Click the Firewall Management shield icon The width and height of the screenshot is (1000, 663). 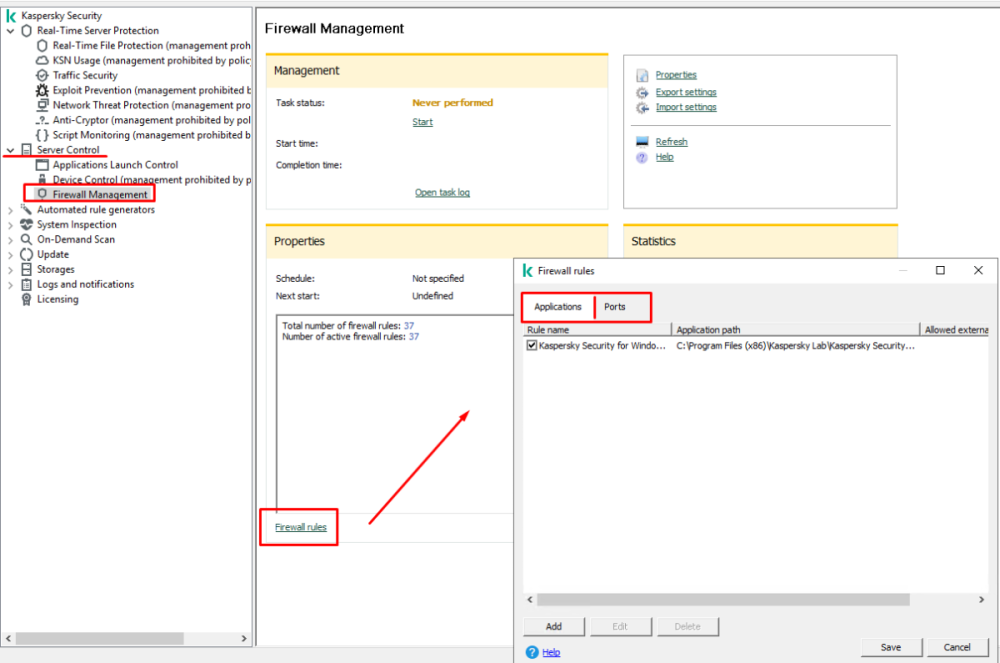click(42, 194)
